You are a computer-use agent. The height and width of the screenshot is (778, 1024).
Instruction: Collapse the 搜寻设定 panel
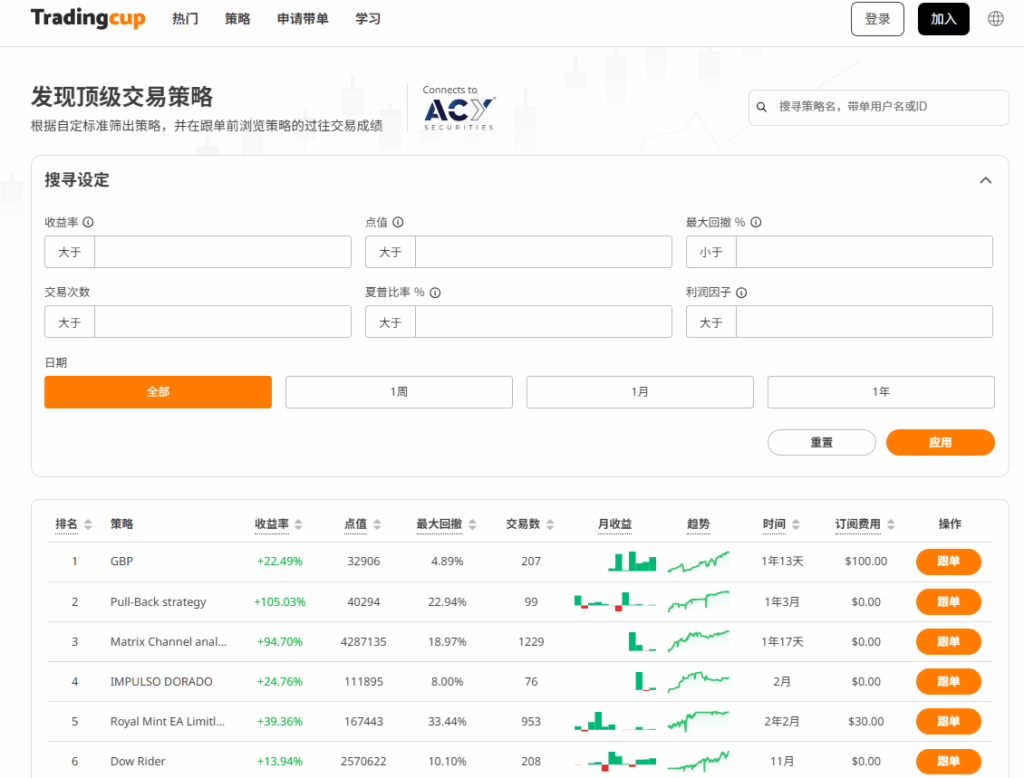tap(985, 180)
